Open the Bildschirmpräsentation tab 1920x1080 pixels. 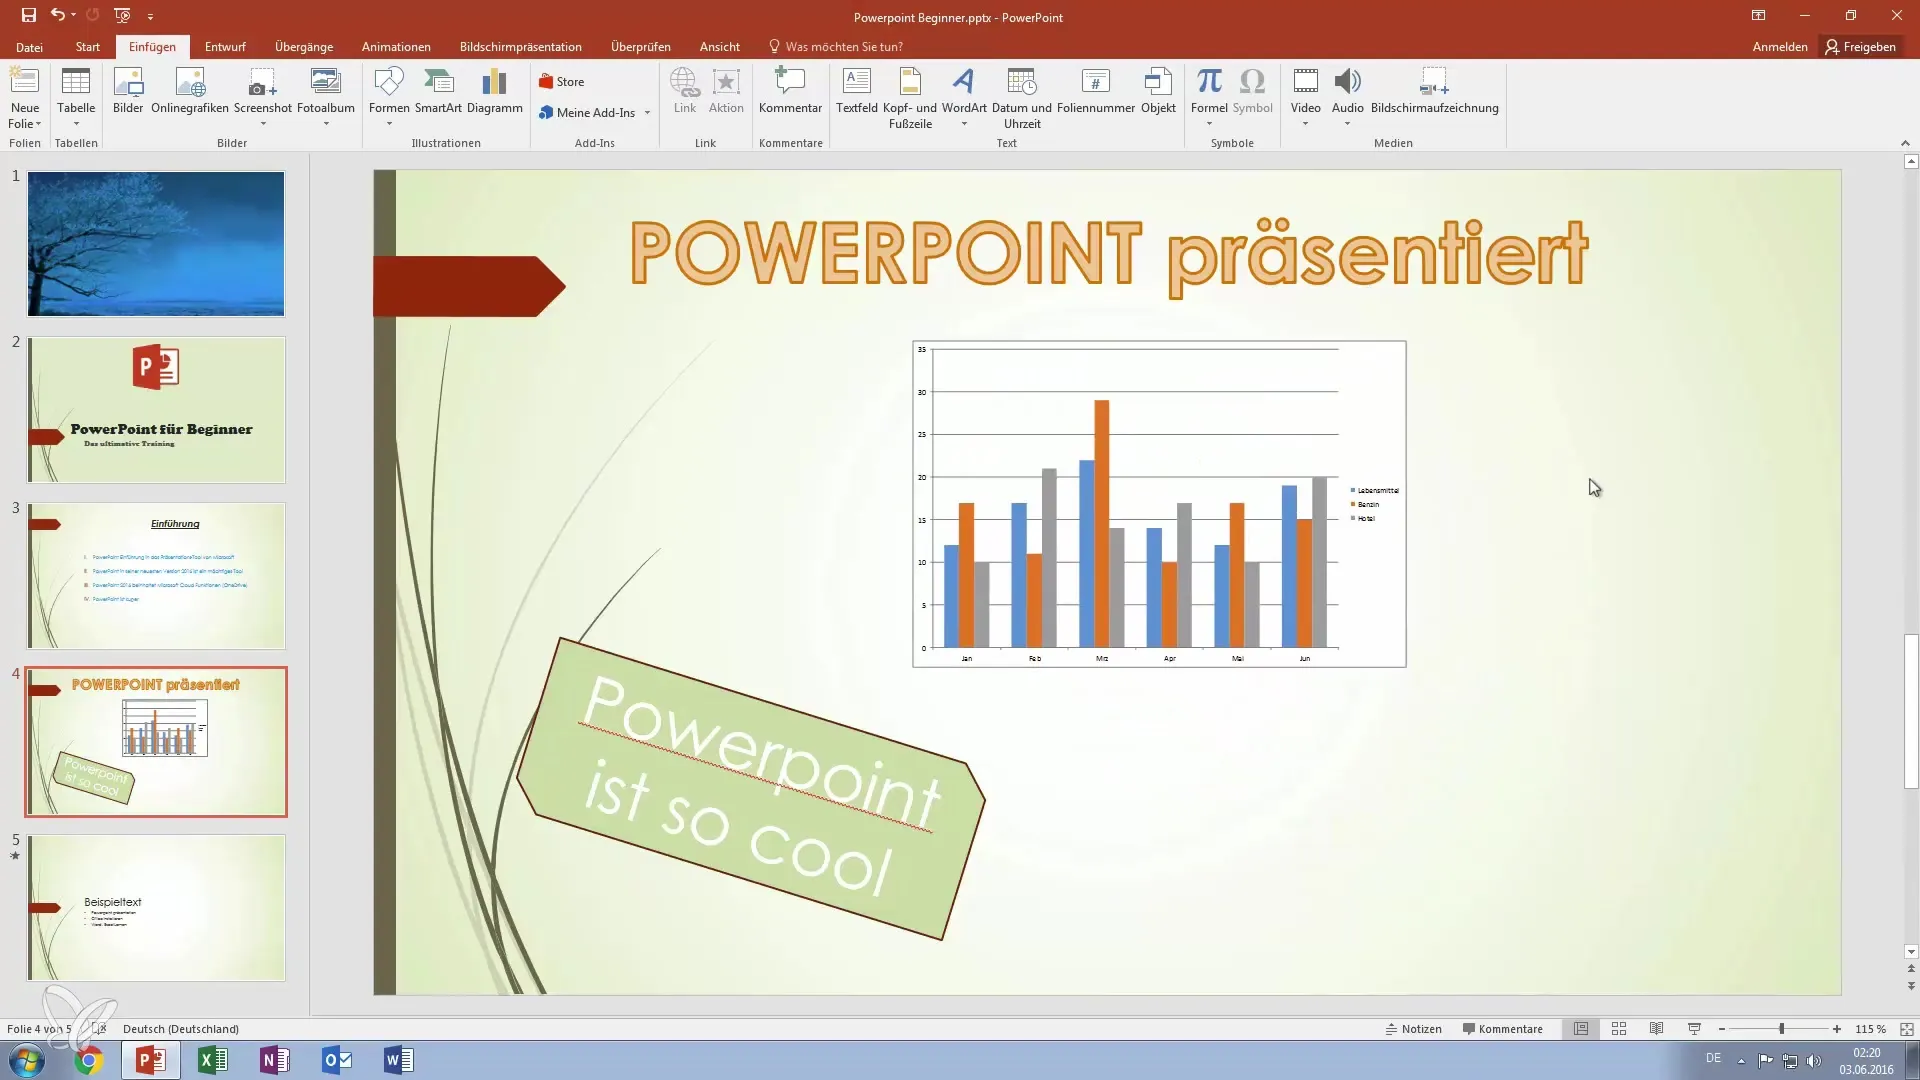tap(520, 47)
